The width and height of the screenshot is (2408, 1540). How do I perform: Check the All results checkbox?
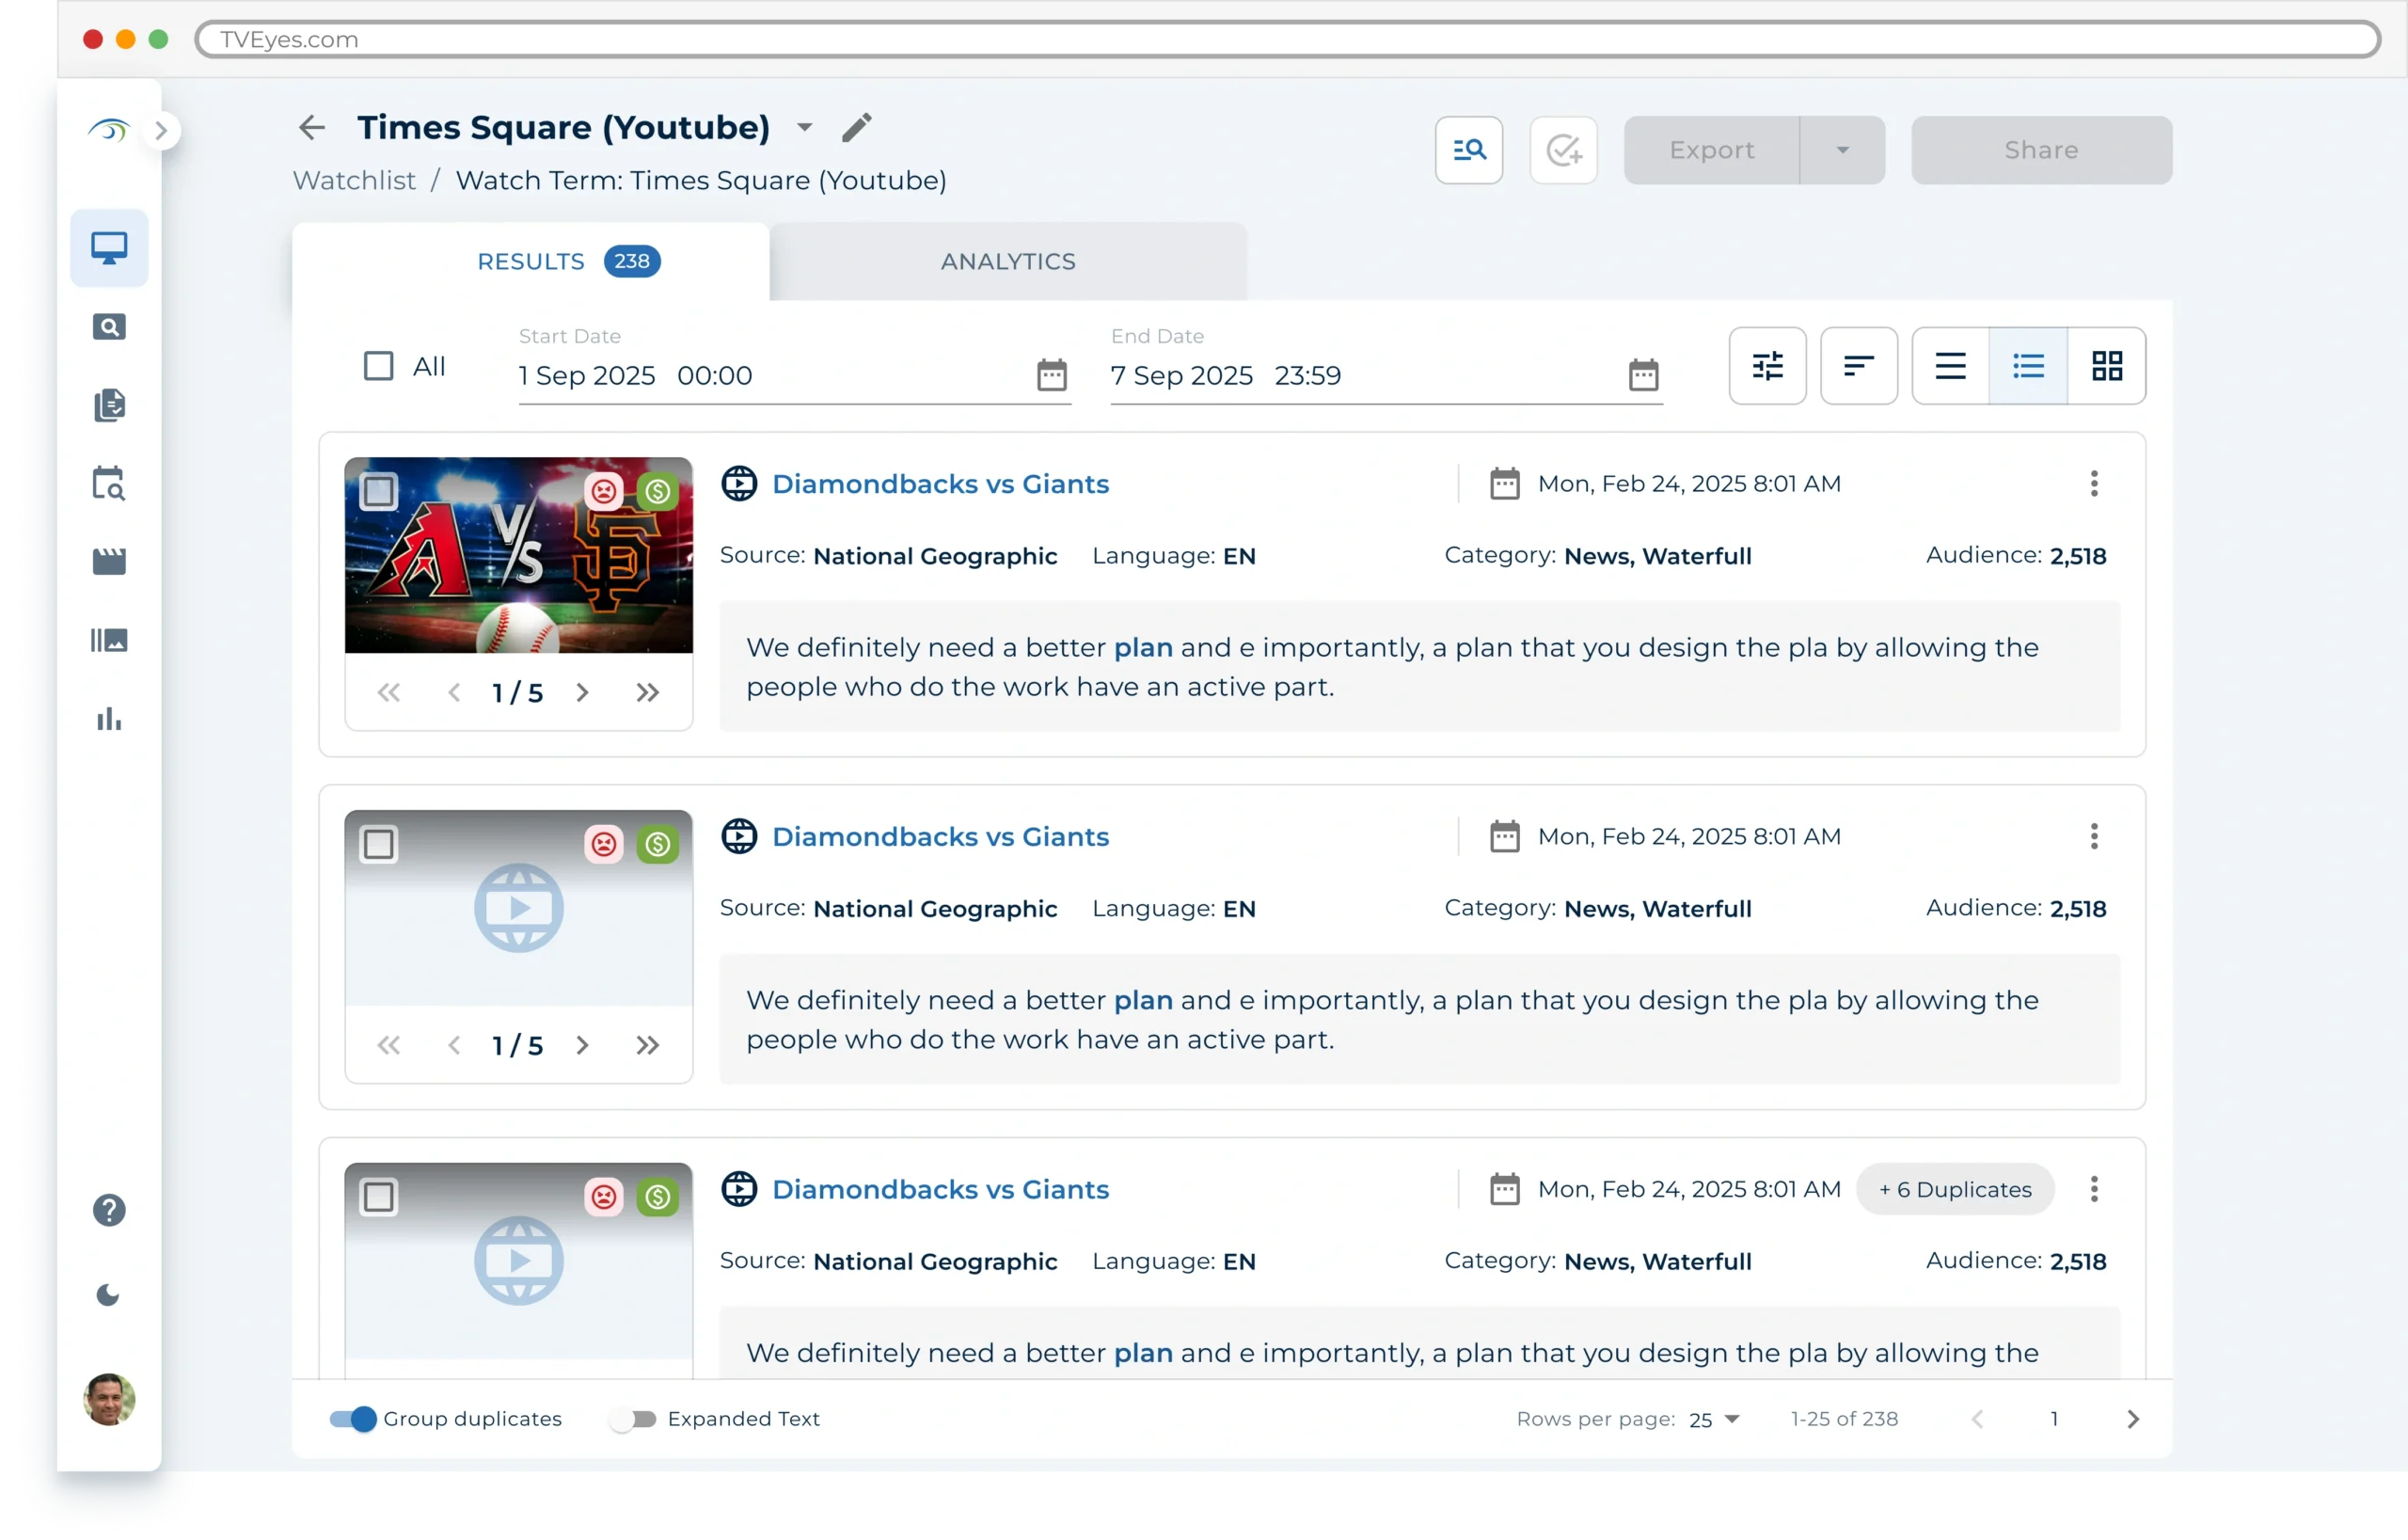[378, 366]
